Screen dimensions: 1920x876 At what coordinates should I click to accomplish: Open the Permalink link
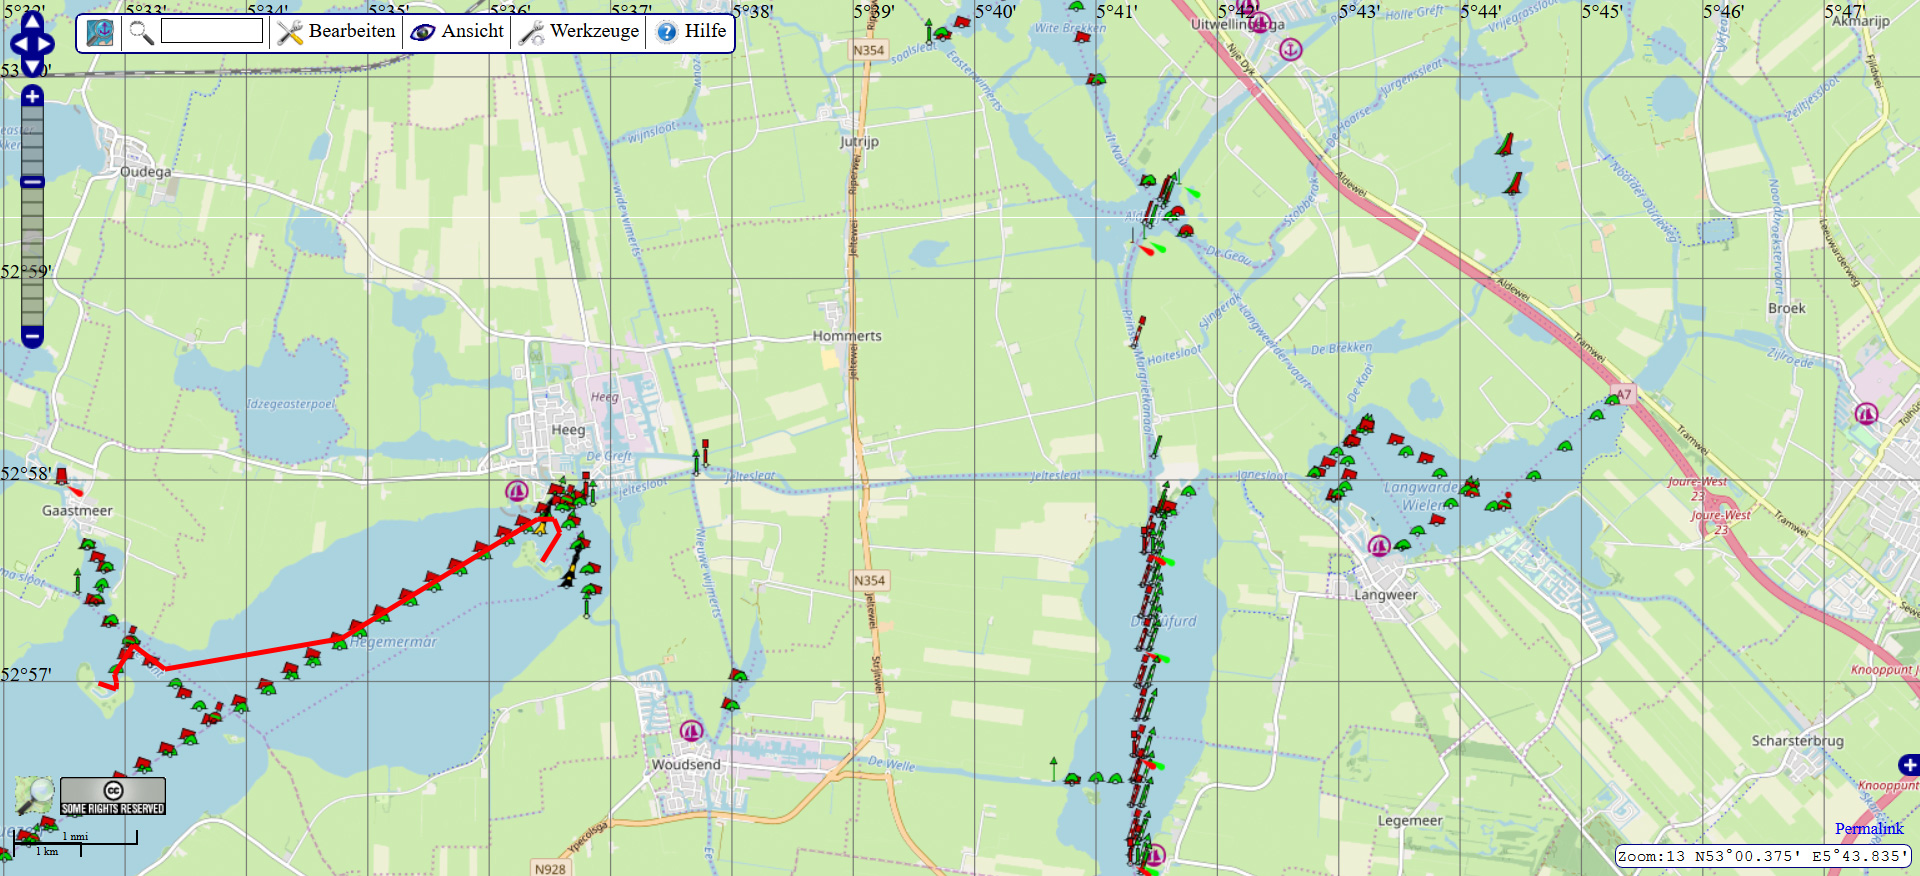1868,828
